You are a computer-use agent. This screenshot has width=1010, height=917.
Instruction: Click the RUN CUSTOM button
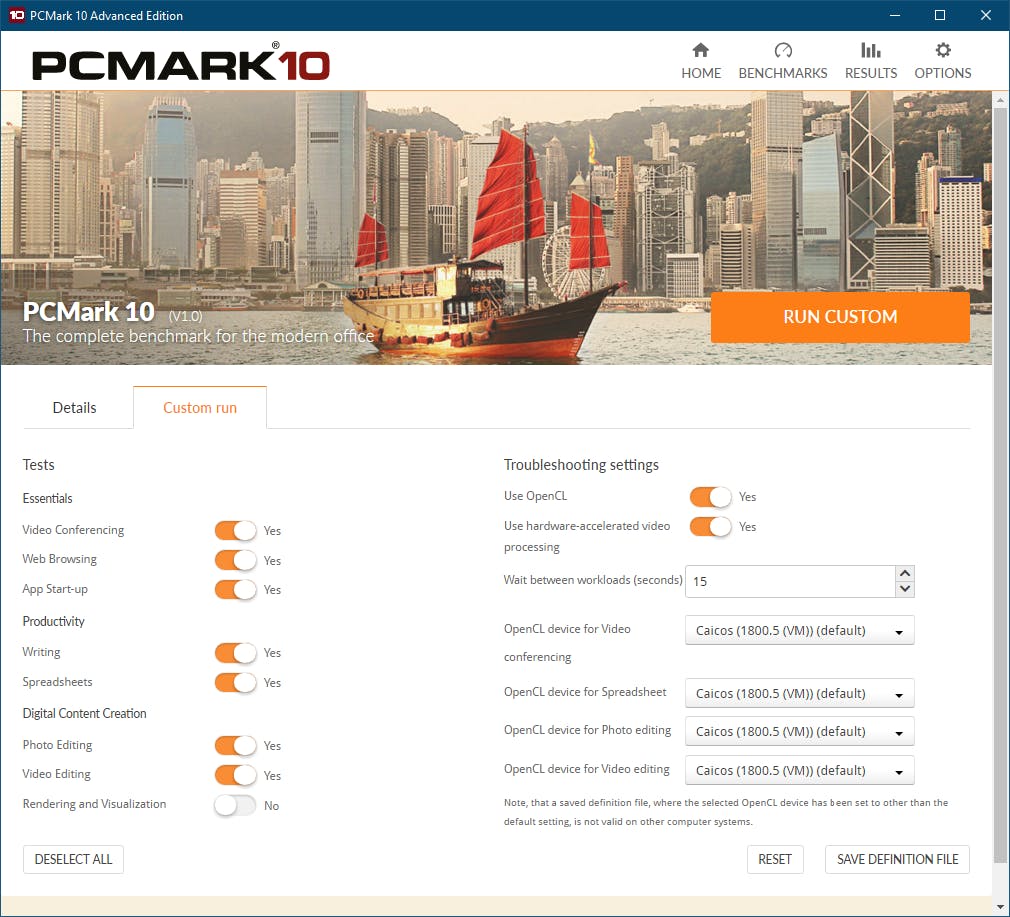(x=840, y=317)
